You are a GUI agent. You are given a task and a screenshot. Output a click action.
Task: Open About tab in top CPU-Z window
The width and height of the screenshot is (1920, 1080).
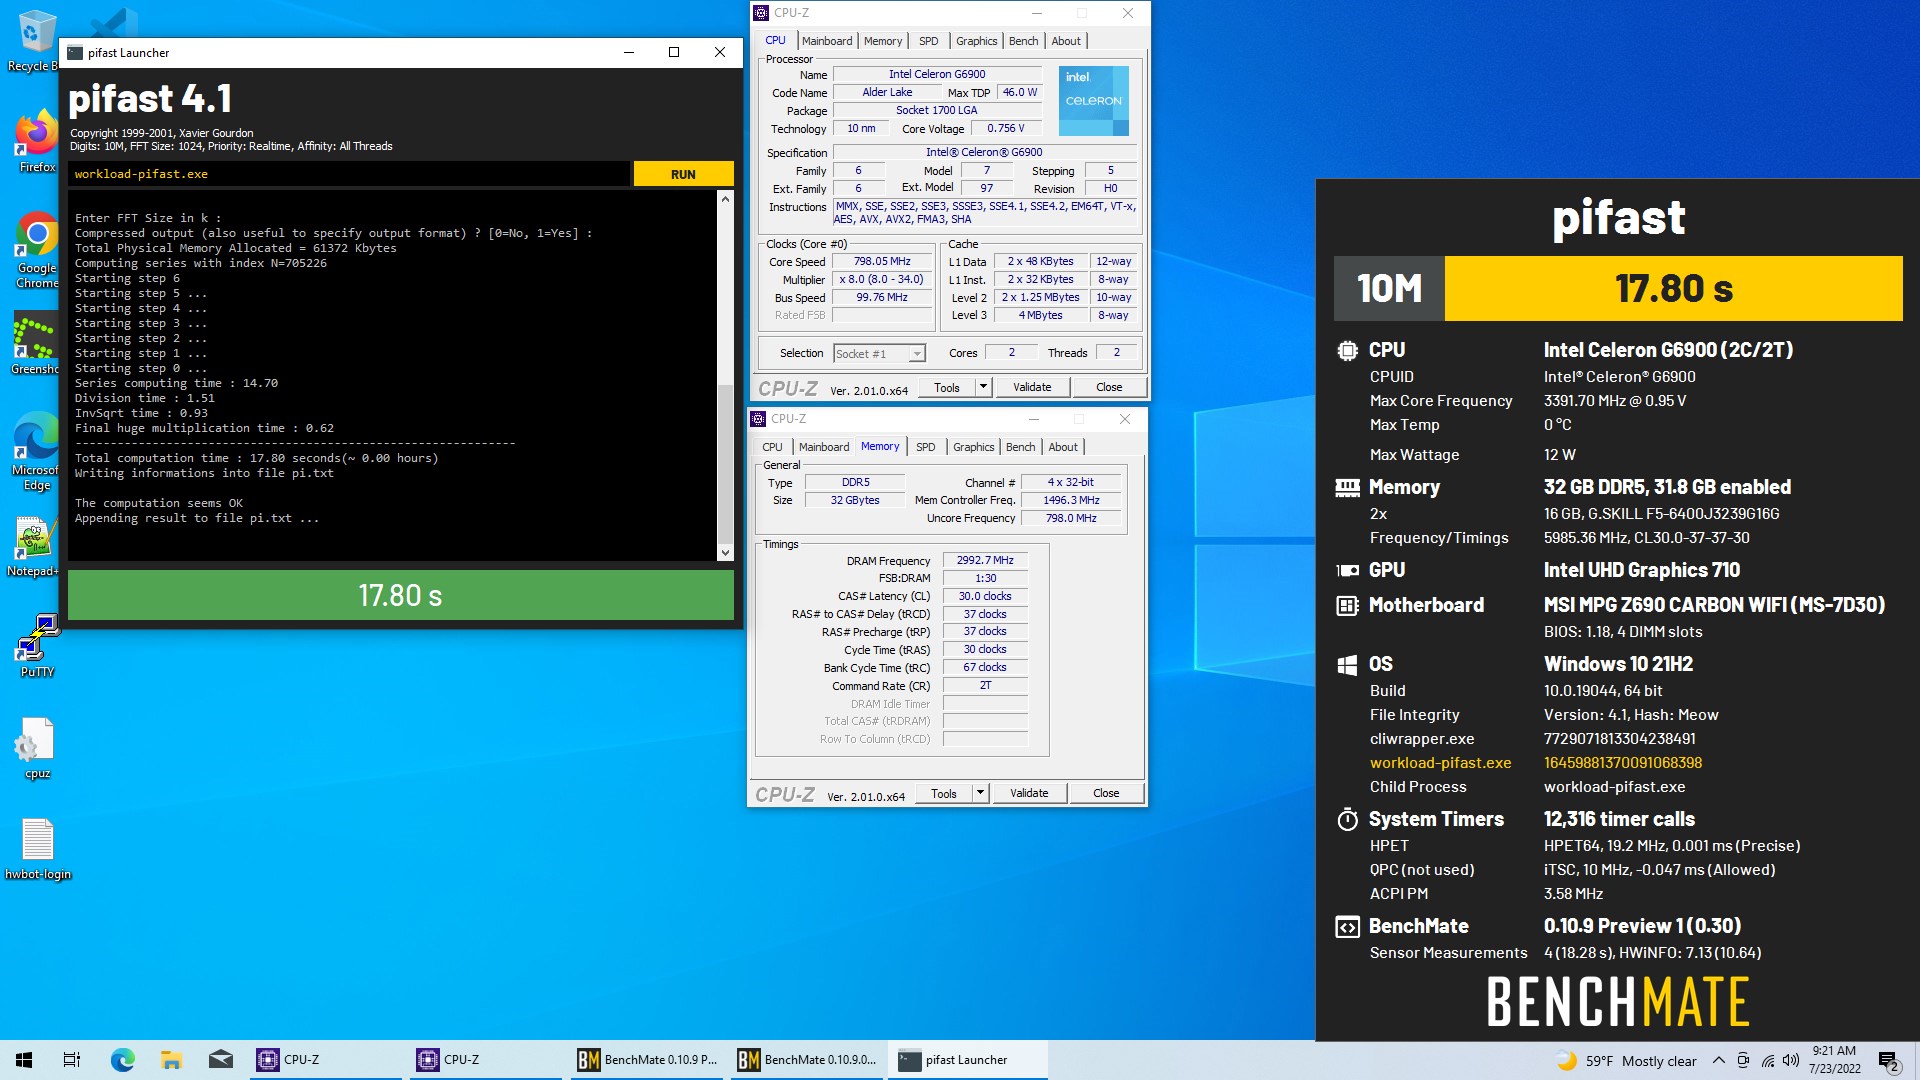[x=1066, y=41]
